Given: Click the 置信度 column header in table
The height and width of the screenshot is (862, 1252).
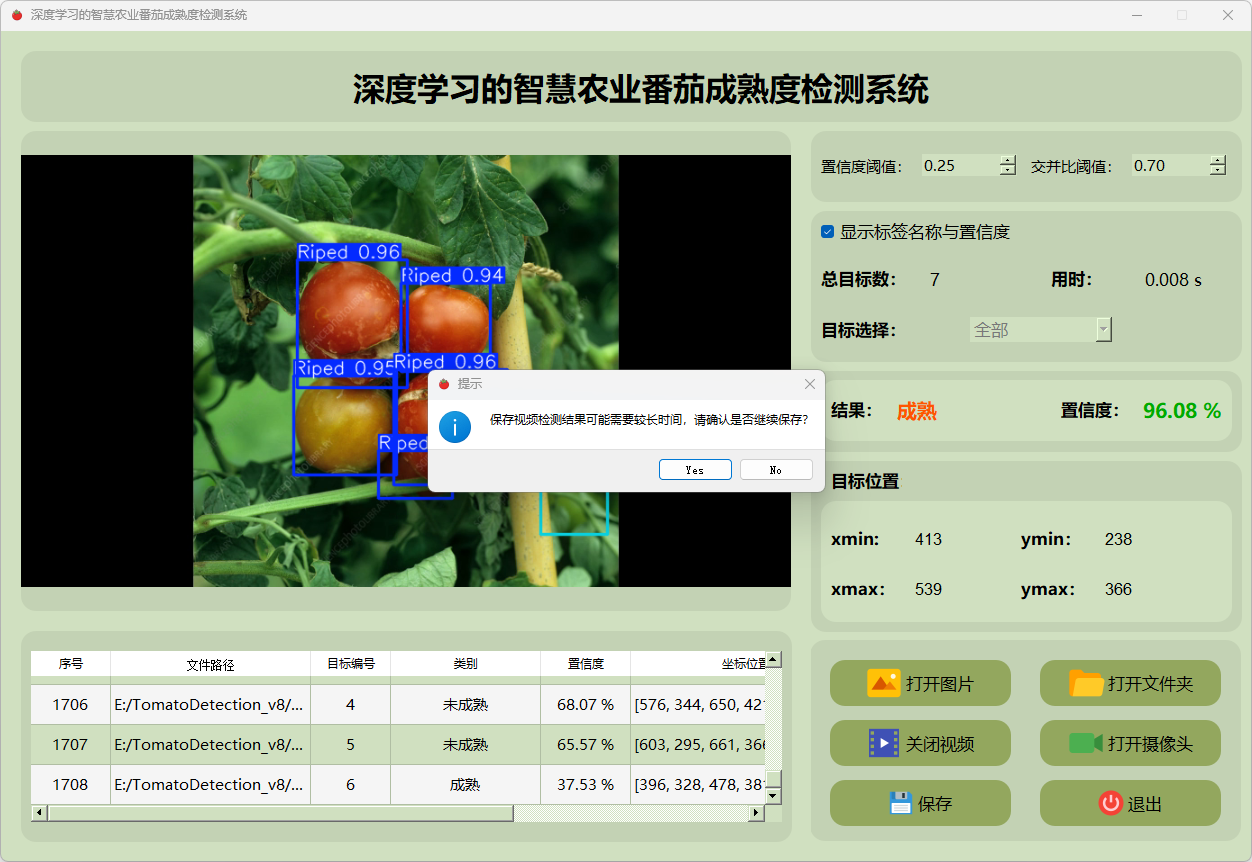Looking at the screenshot, I should 585,663.
